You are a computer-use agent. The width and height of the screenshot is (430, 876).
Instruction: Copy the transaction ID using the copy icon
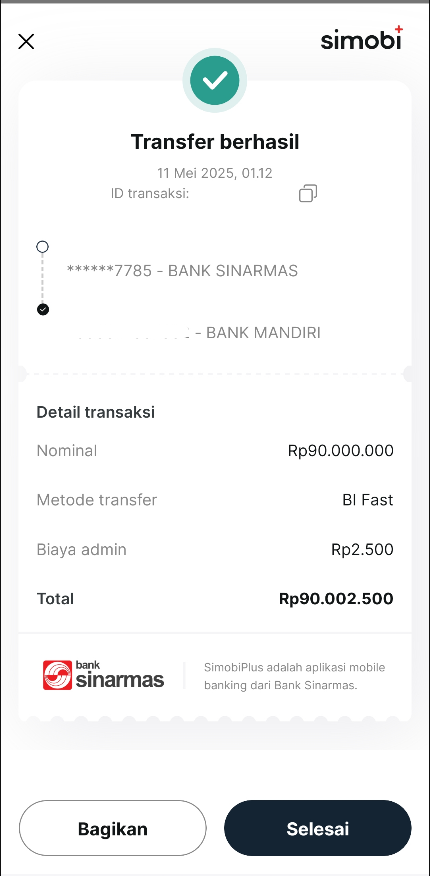(x=308, y=193)
